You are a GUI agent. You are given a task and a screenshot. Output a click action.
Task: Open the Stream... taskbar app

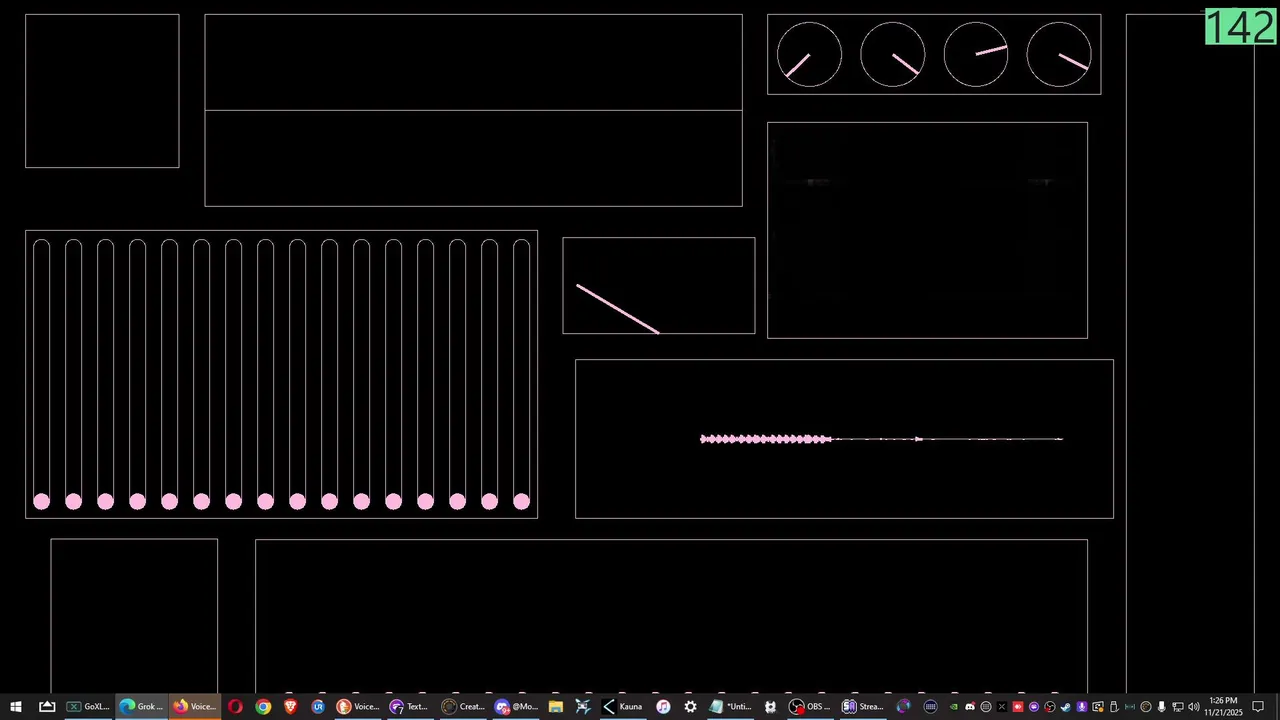pos(863,706)
